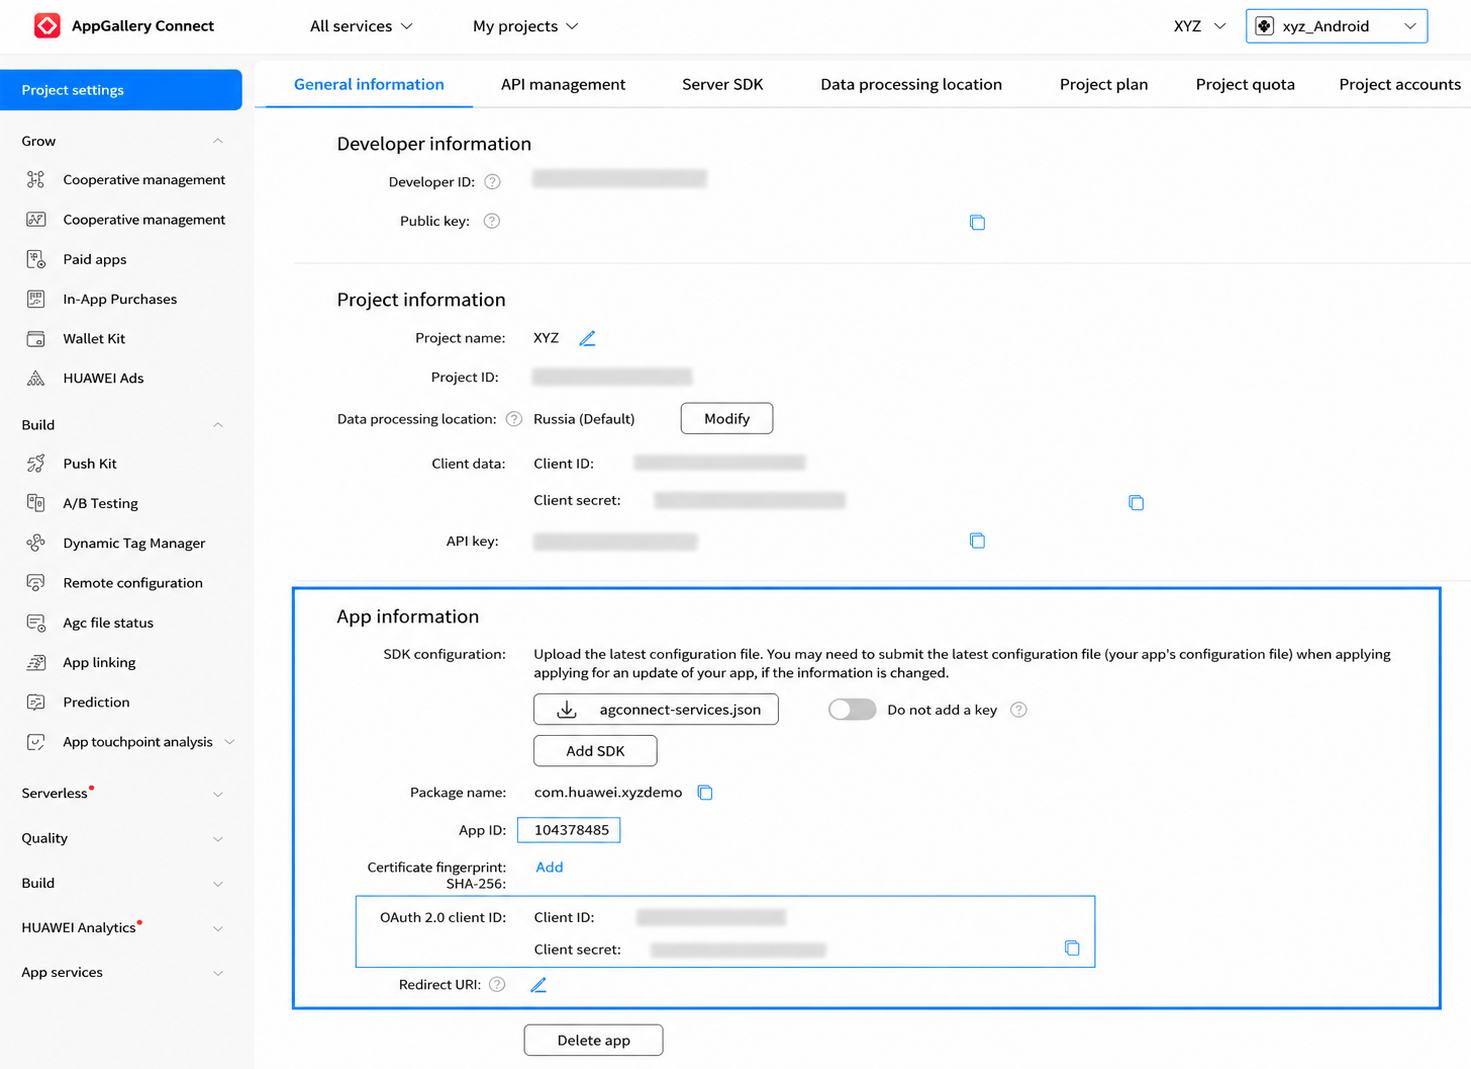The image size is (1471, 1069).
Task: Expand the Serverless section
Action: [218, 794]
